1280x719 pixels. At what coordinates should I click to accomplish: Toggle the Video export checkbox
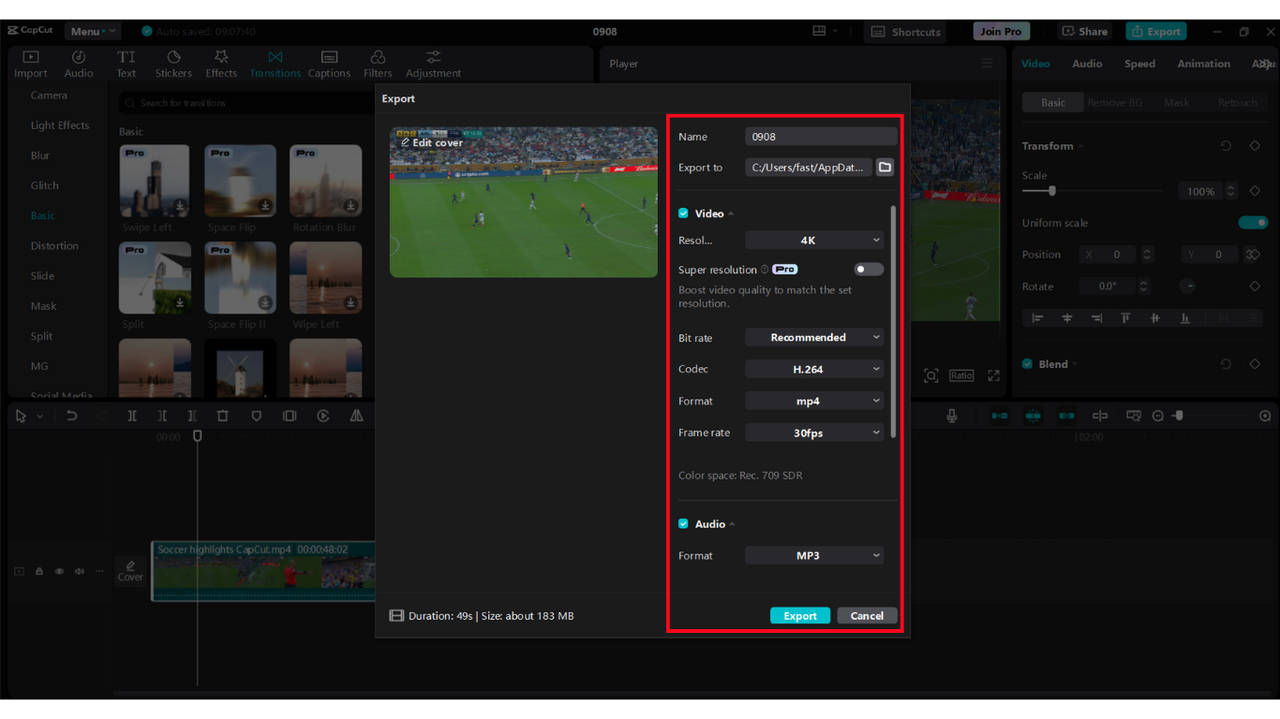point(683,213)
